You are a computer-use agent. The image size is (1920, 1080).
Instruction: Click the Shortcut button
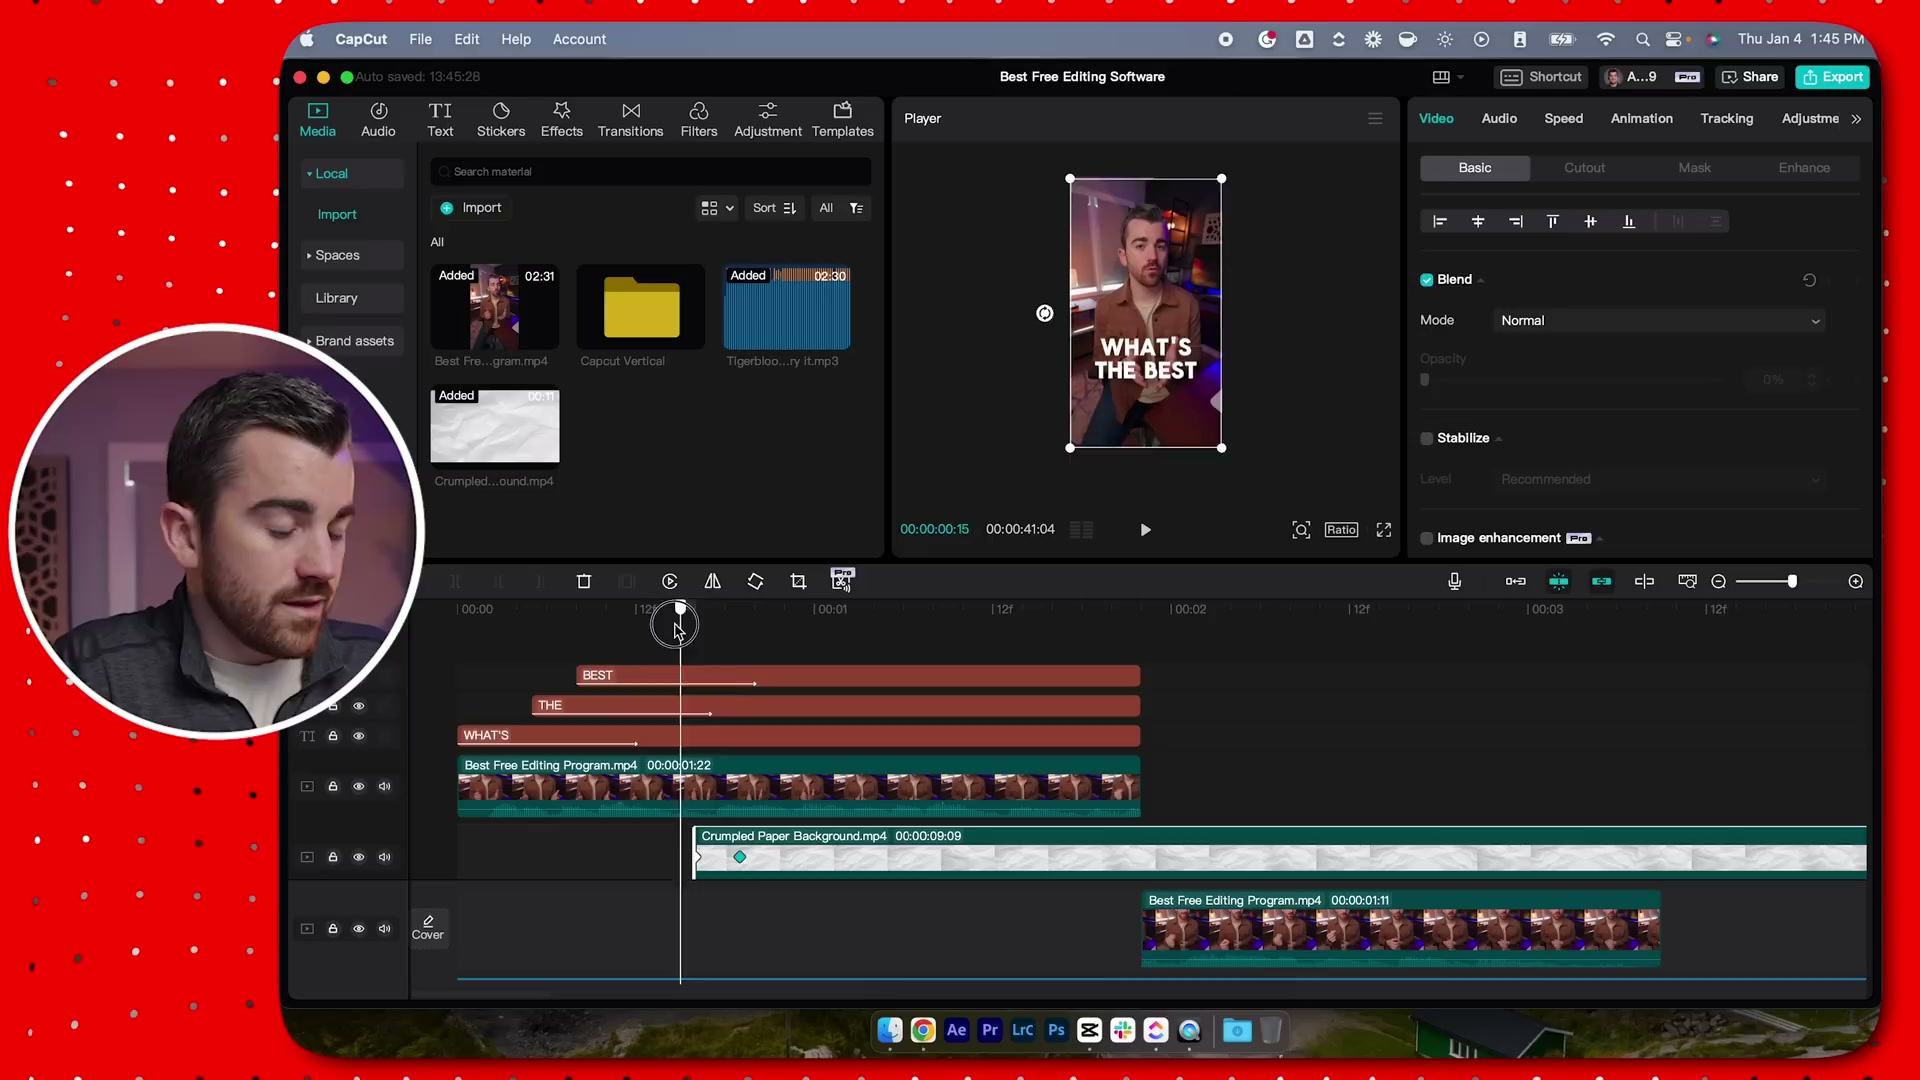point(1541,77)
